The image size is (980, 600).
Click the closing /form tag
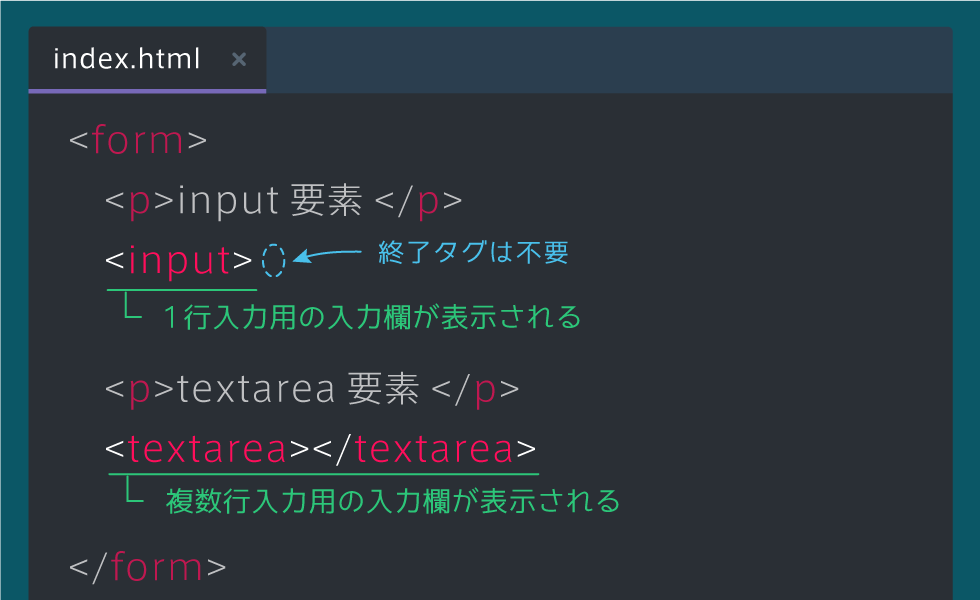coord(148,568)
